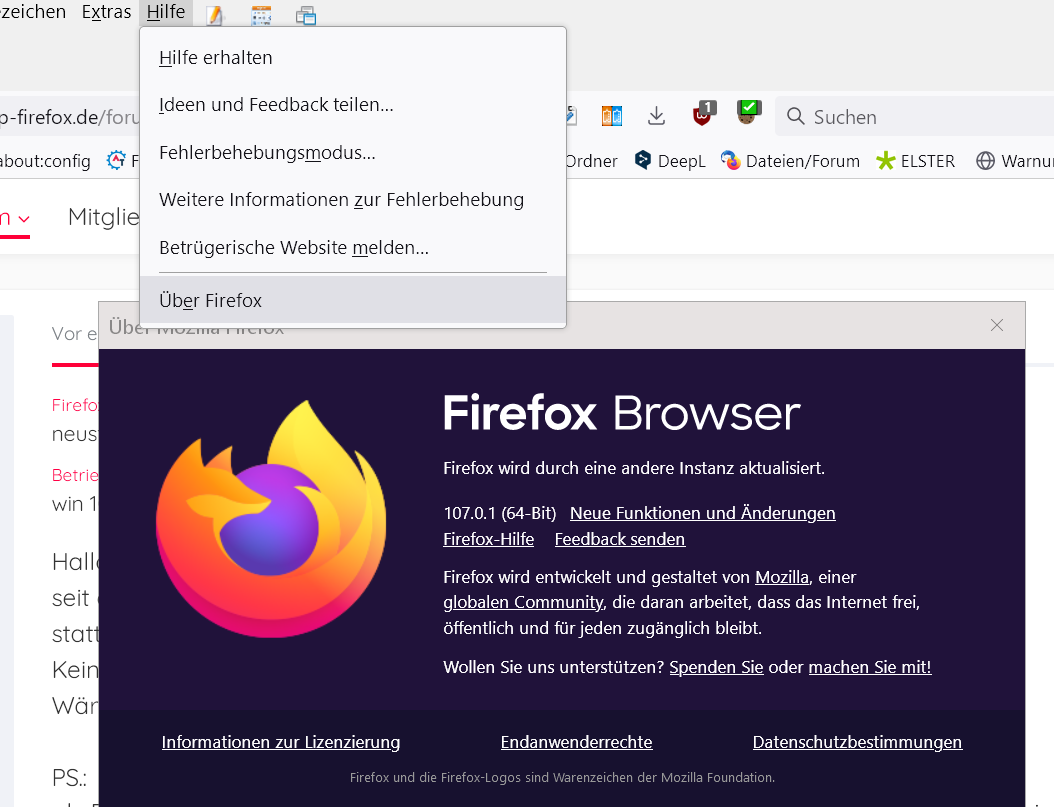
Task: Open the about:config bookmark
Action: pyautogui.click(x=45, y=161)
